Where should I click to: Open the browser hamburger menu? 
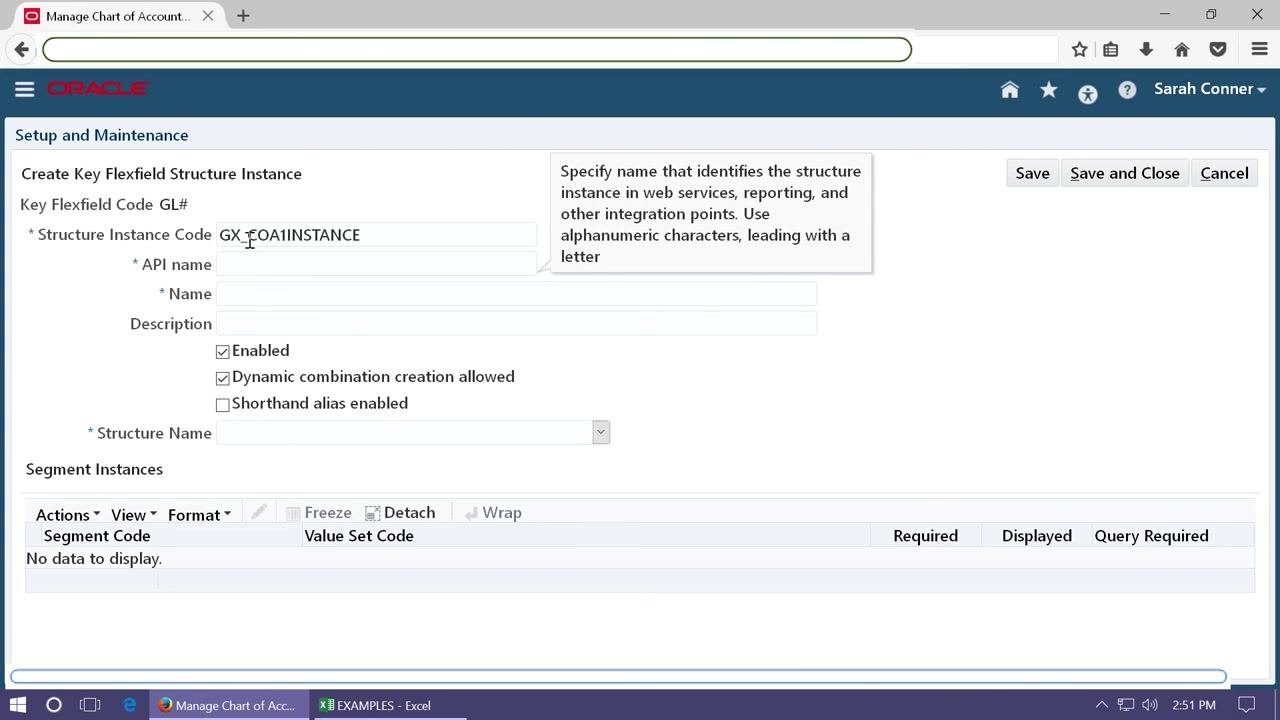[x=1260, y=49]
